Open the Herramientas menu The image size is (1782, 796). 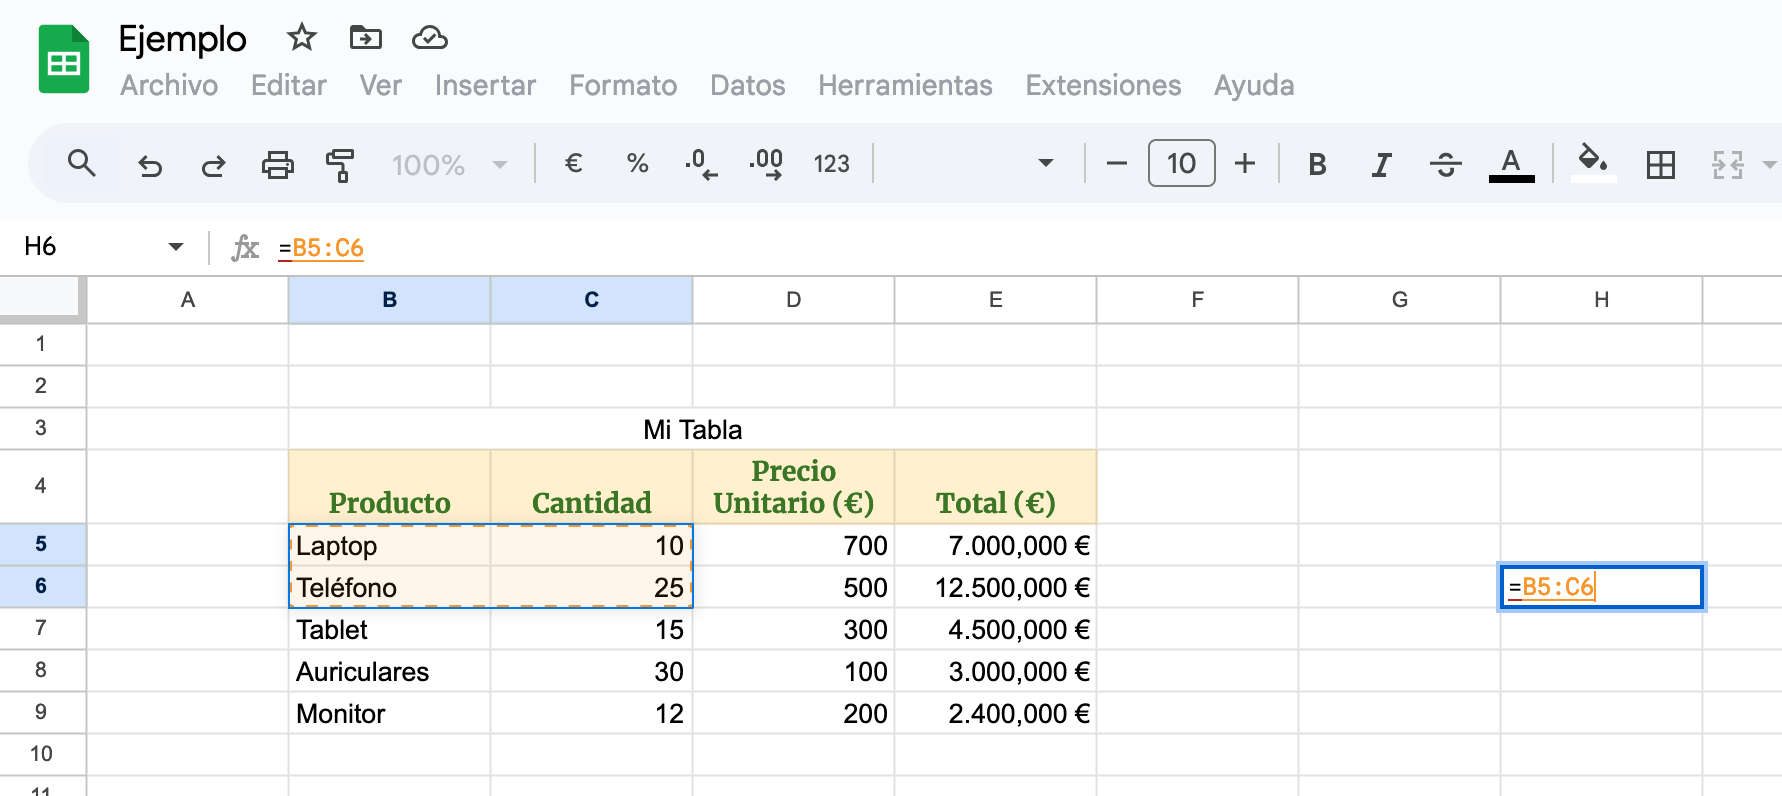click(x=904, y=86)
